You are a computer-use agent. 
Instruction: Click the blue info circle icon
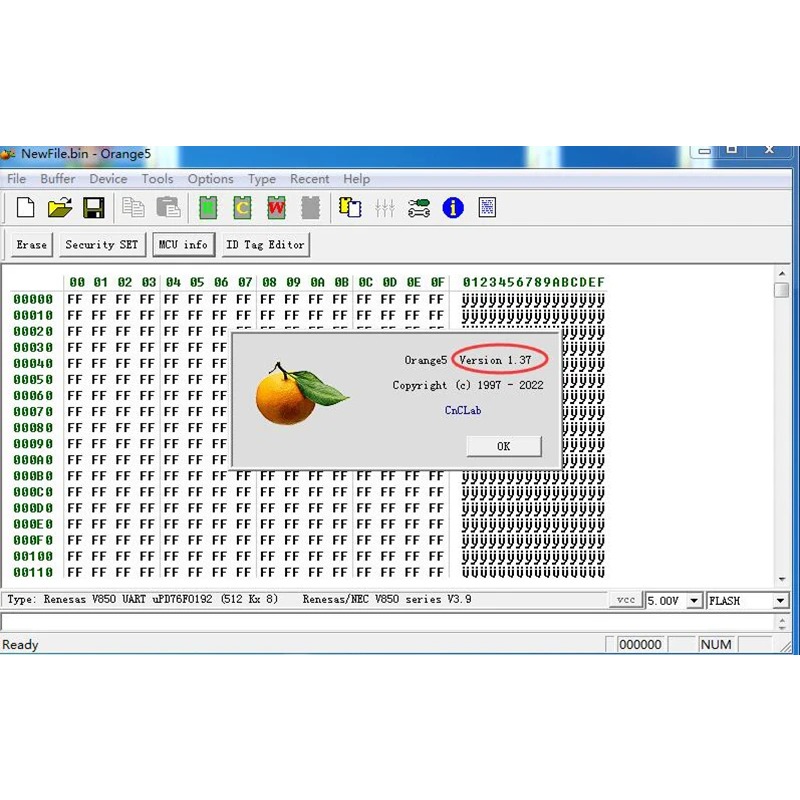[453, 208]
